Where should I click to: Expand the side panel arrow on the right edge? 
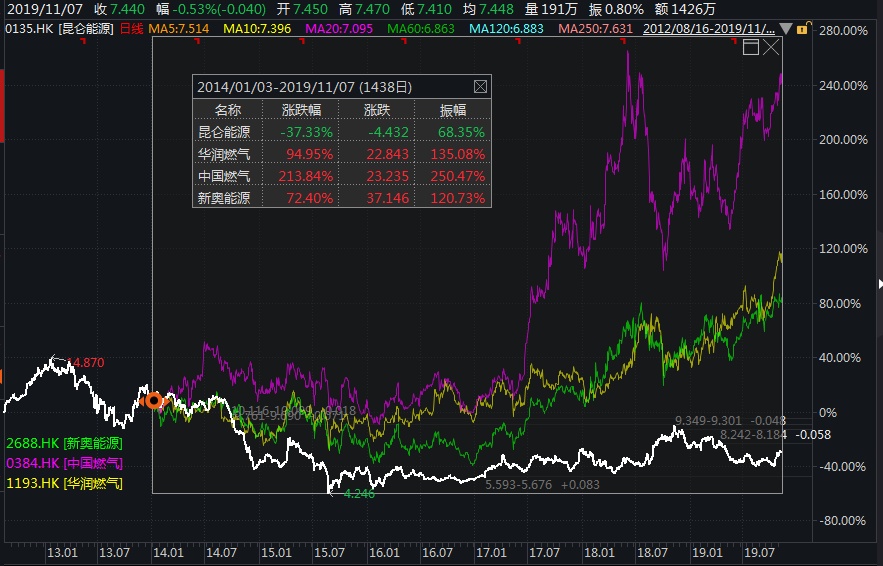pyautogui.click(x=880, y=283)
